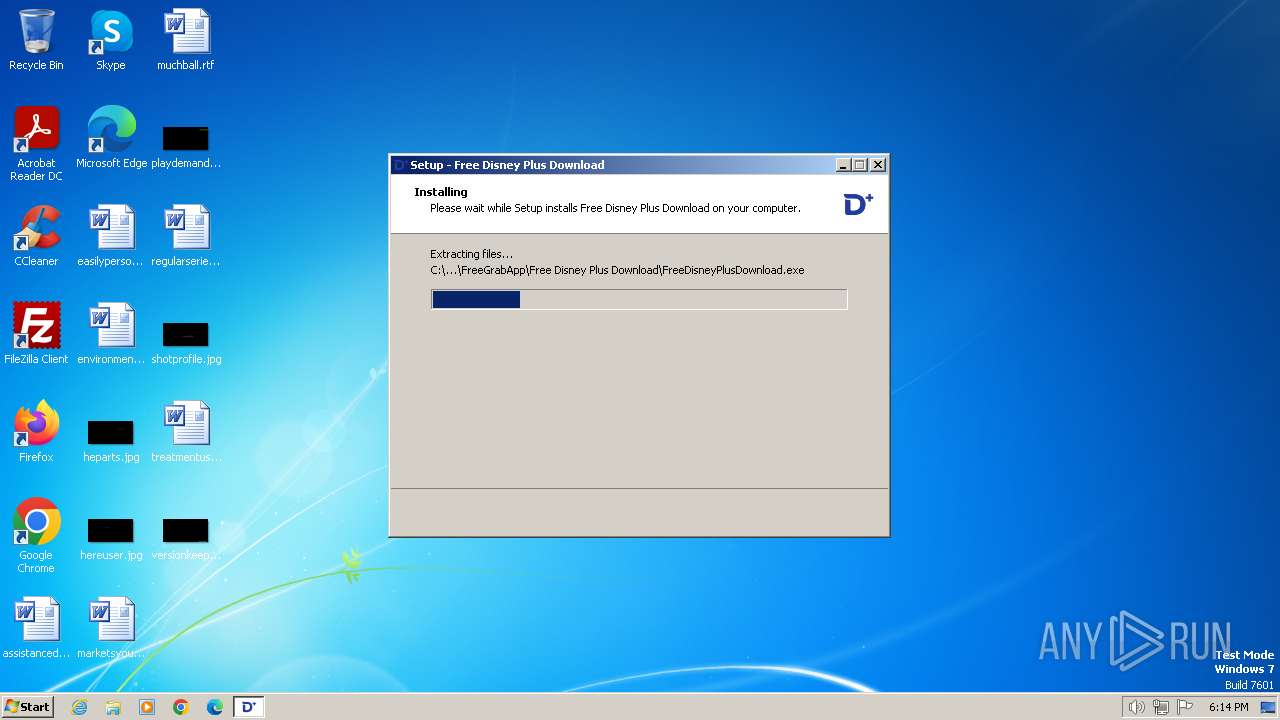
Task: Open the Recycle Bin desktop icon
Action: point(36,40)
